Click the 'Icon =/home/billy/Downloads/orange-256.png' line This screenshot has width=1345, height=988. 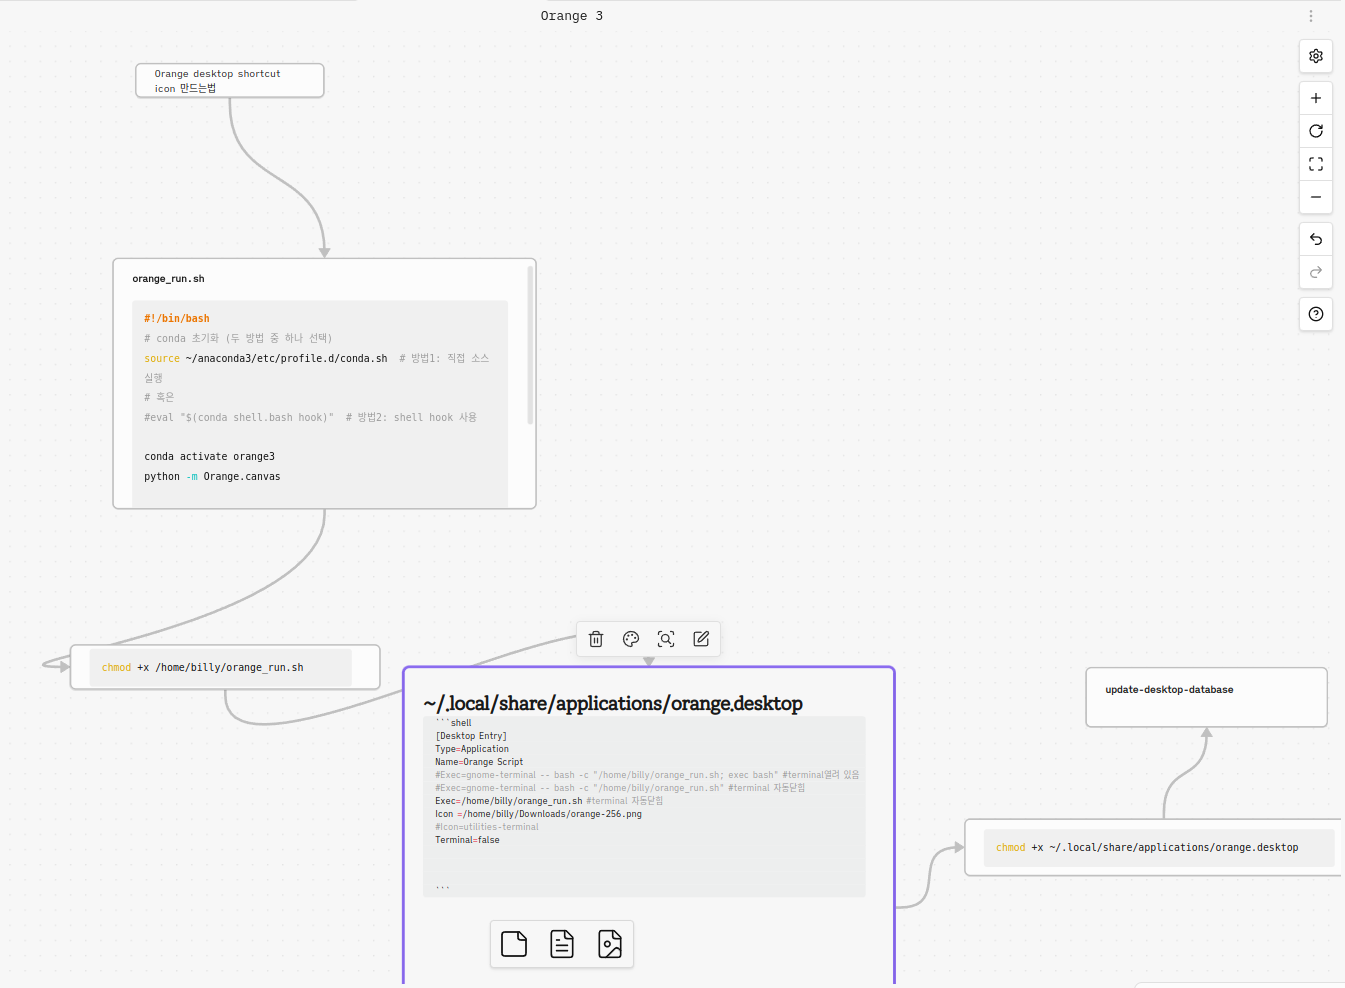point(538,814)
